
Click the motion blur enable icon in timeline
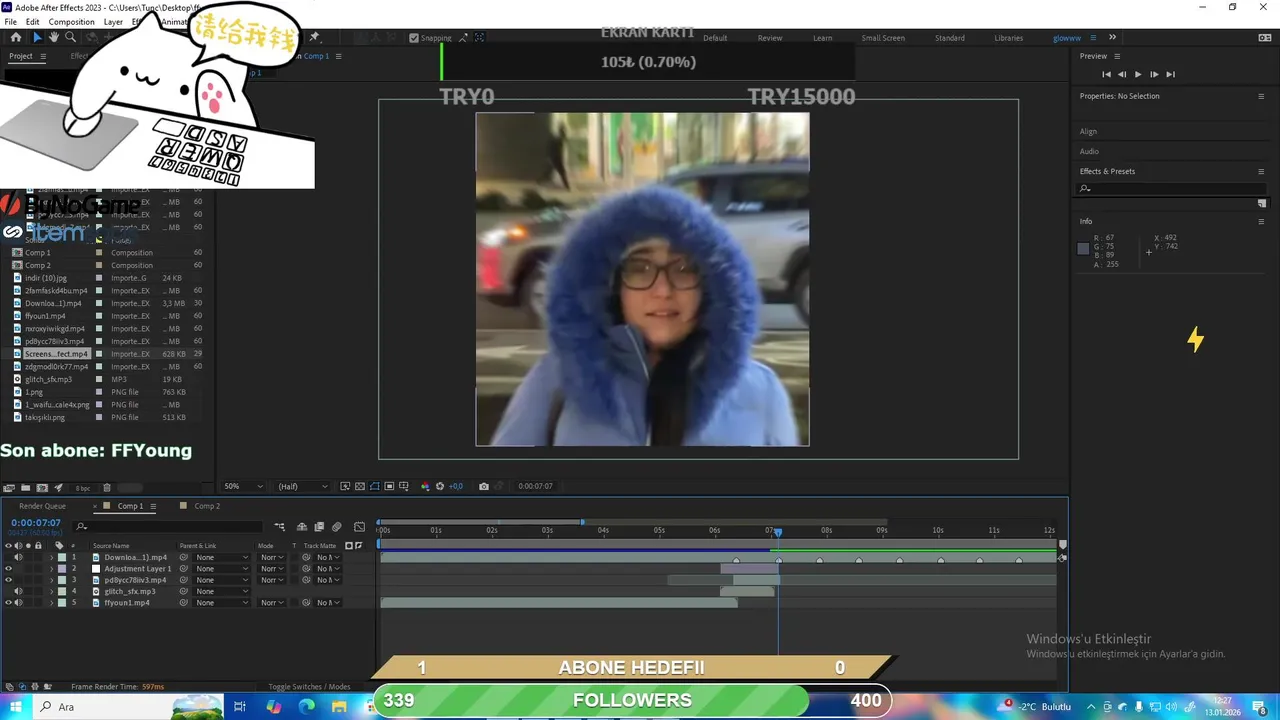tap(336, 526)
